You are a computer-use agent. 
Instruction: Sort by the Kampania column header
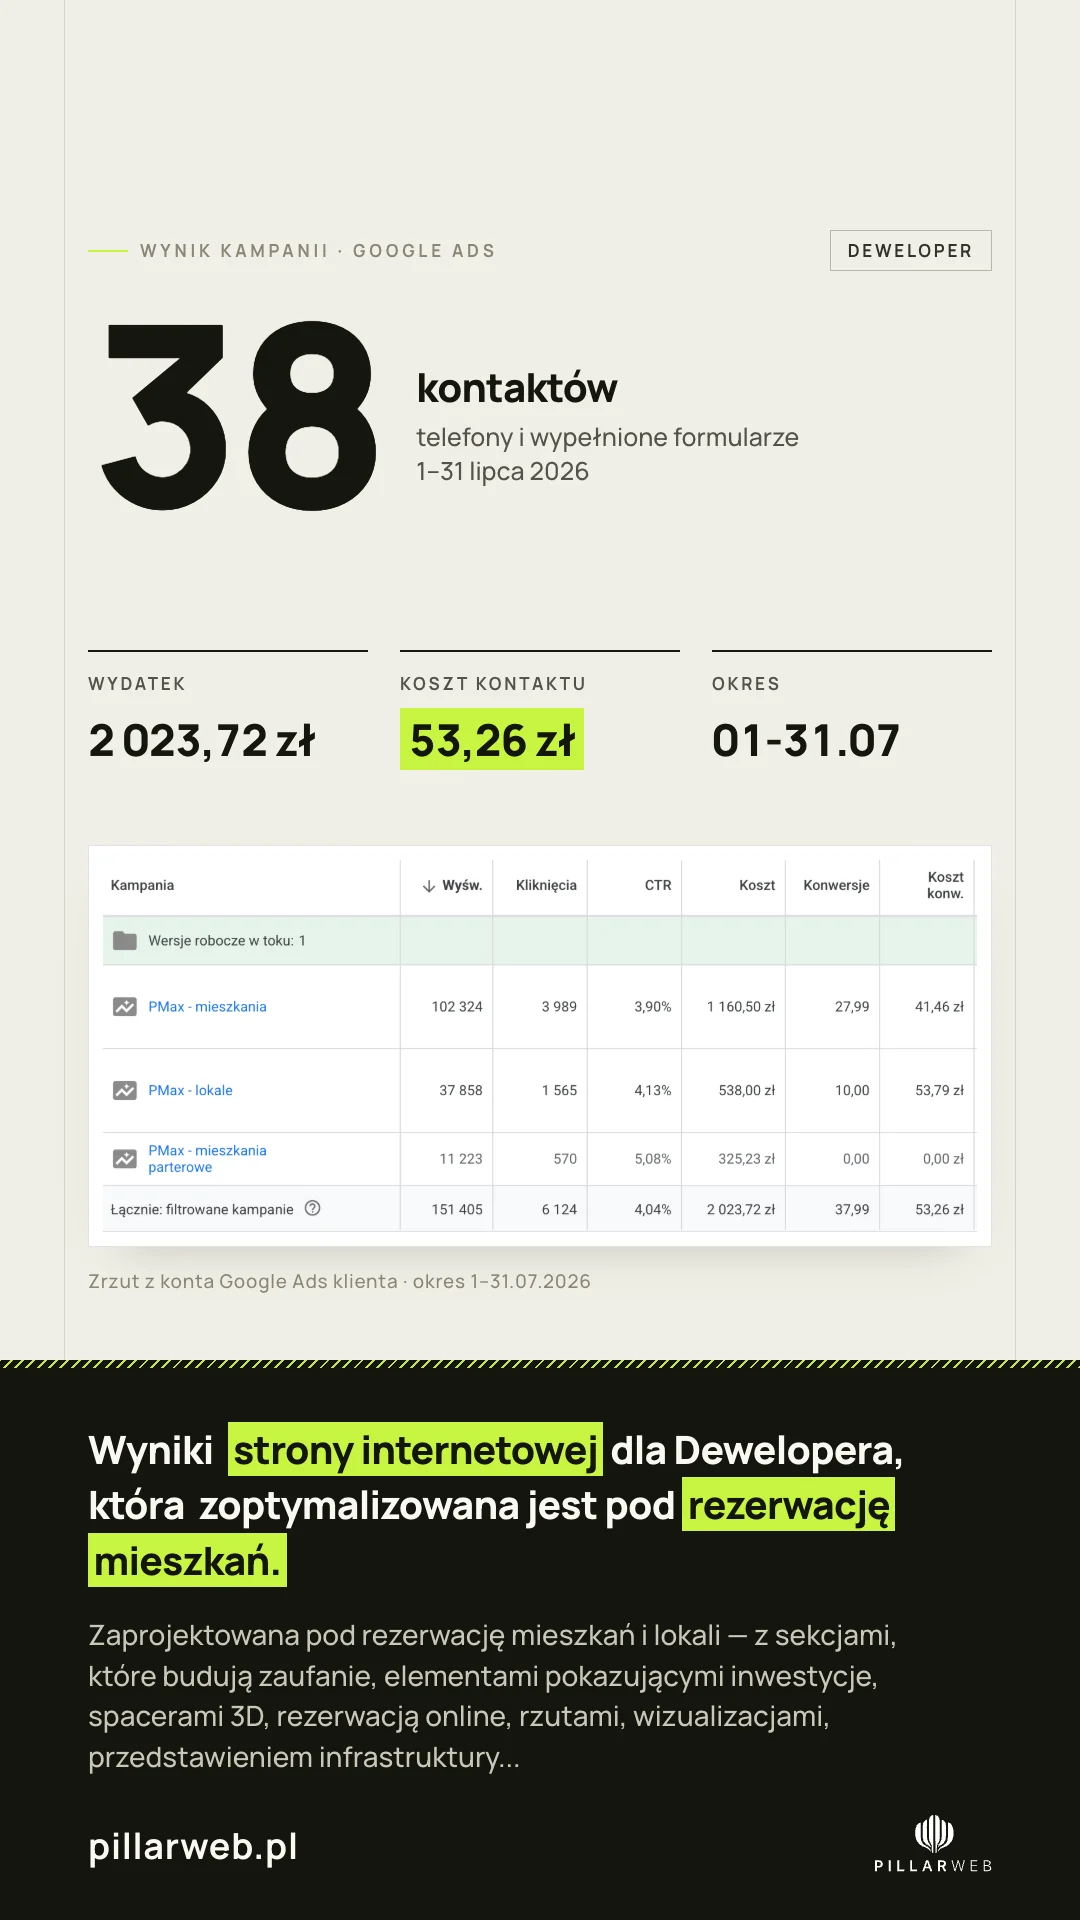click(142, 885)
